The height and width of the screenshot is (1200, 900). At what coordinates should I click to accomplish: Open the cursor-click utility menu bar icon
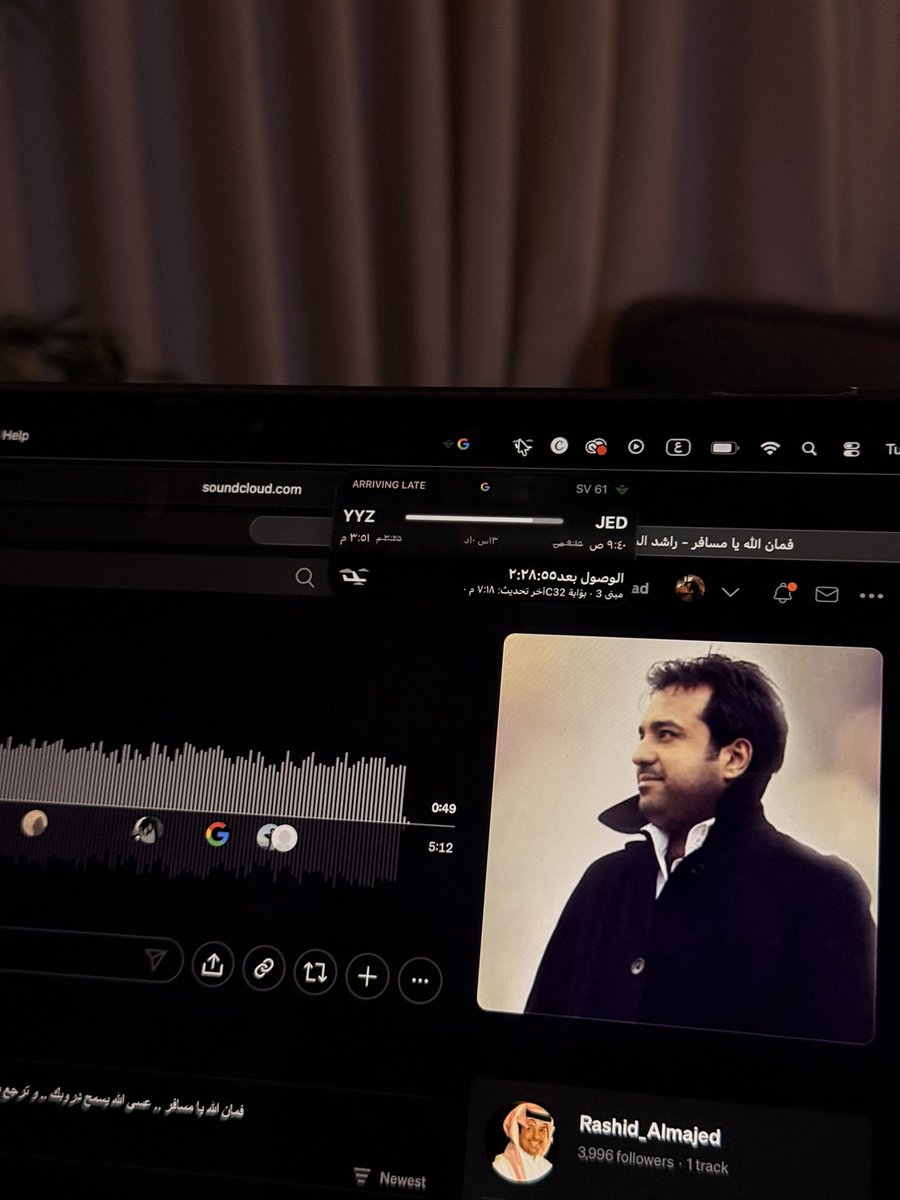click(521, 447)
